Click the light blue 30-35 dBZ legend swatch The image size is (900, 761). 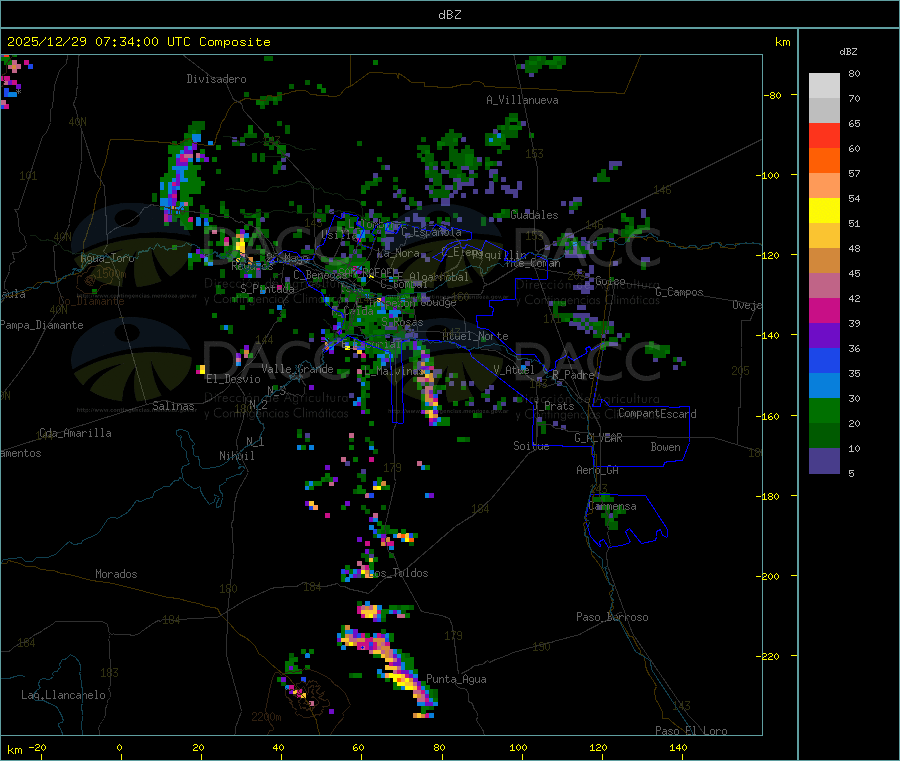(824, 385)
